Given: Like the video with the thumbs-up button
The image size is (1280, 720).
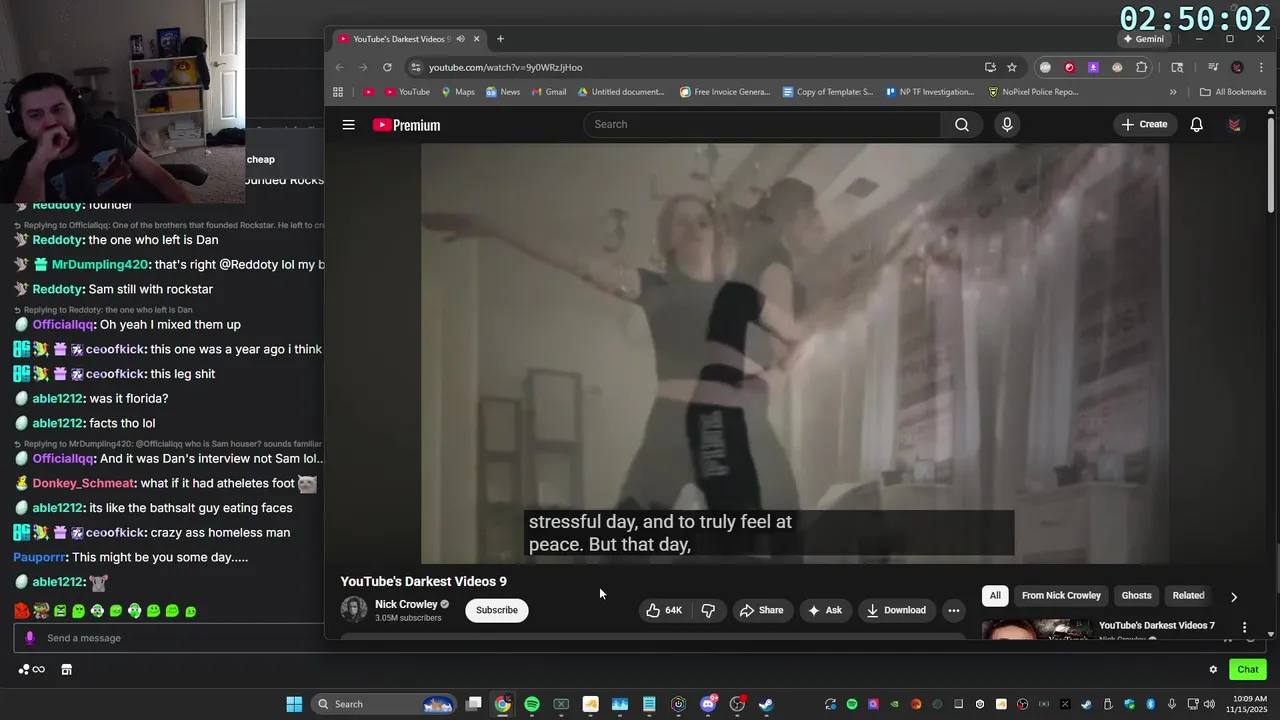Looking at the screenshot, I should point(664,610).
